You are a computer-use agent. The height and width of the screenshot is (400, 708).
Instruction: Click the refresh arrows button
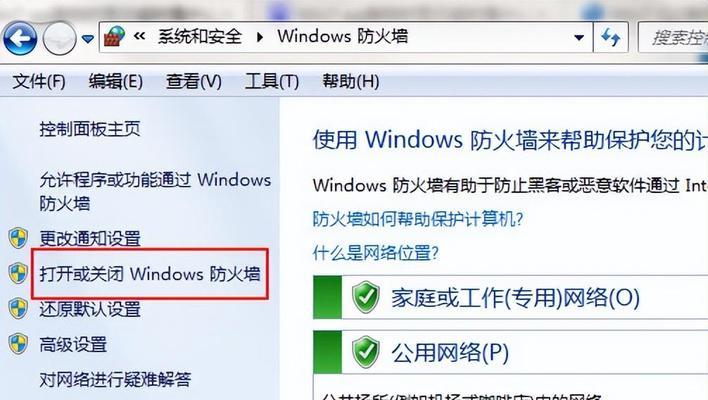(610, 37)
